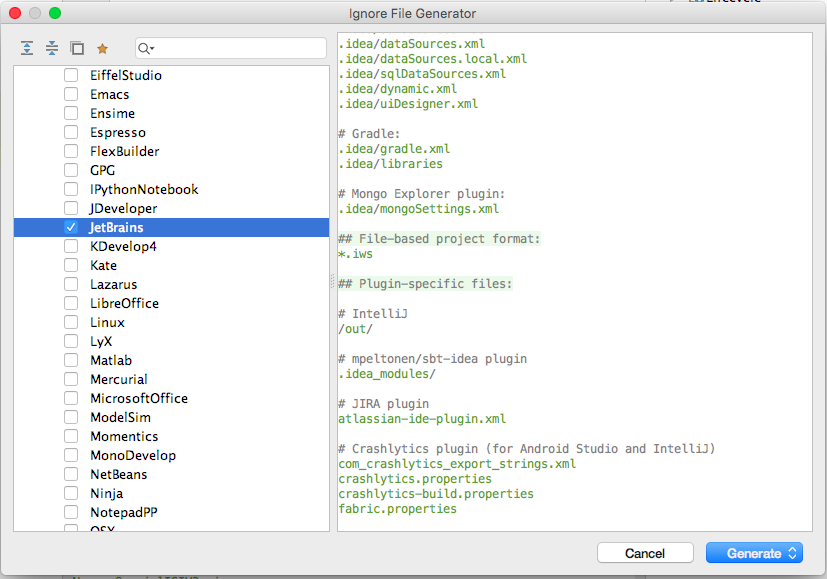Toggle the Matlab checkbox on
Screen dimensions: 827x579
(x=71, y=360)
